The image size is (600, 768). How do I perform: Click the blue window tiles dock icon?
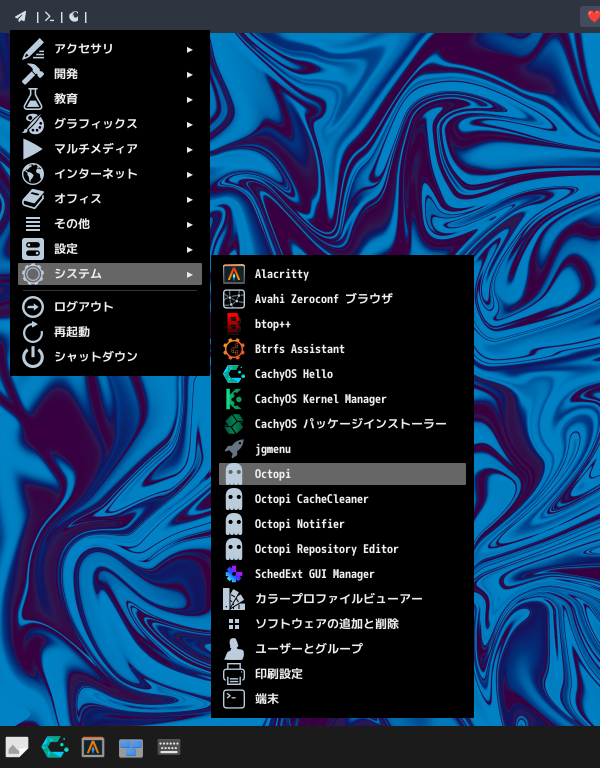pyautogui.click(x=131, y=747)
